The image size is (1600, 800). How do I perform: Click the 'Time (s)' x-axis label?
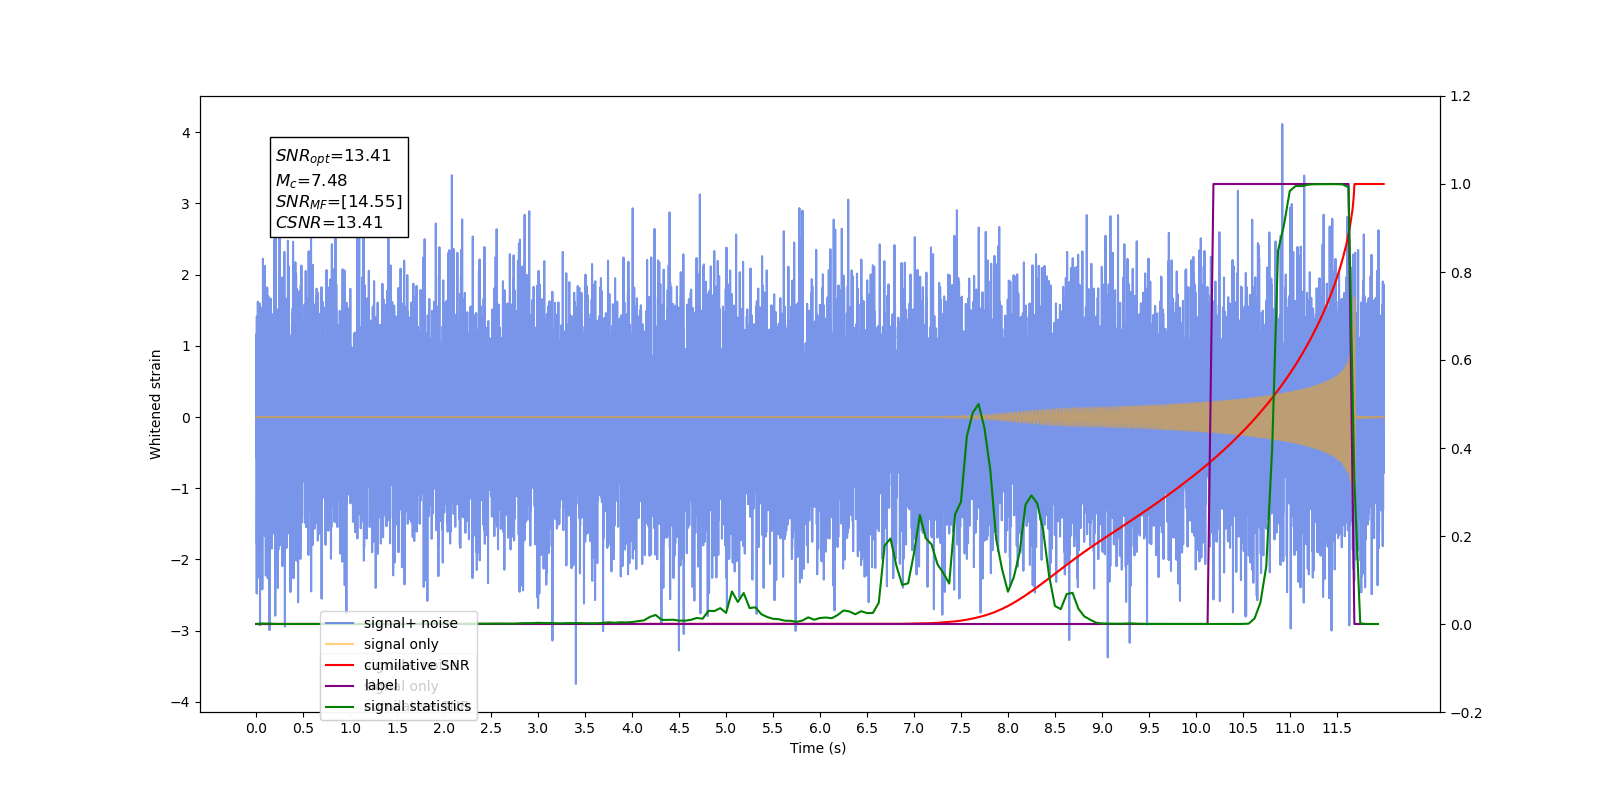coord(818,748)
